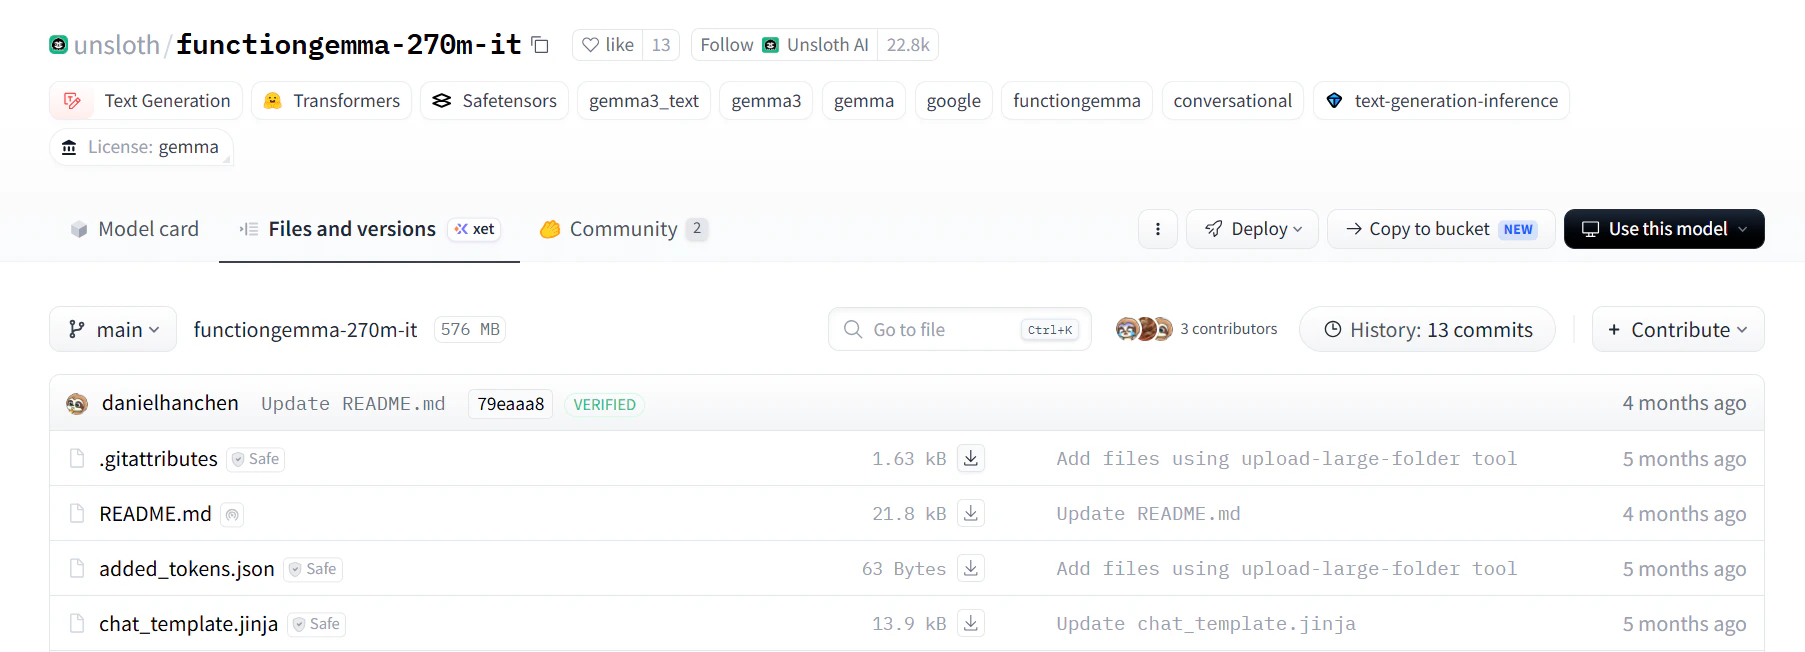
Task: Filter by functiongemma tag
Action: 1077,101
